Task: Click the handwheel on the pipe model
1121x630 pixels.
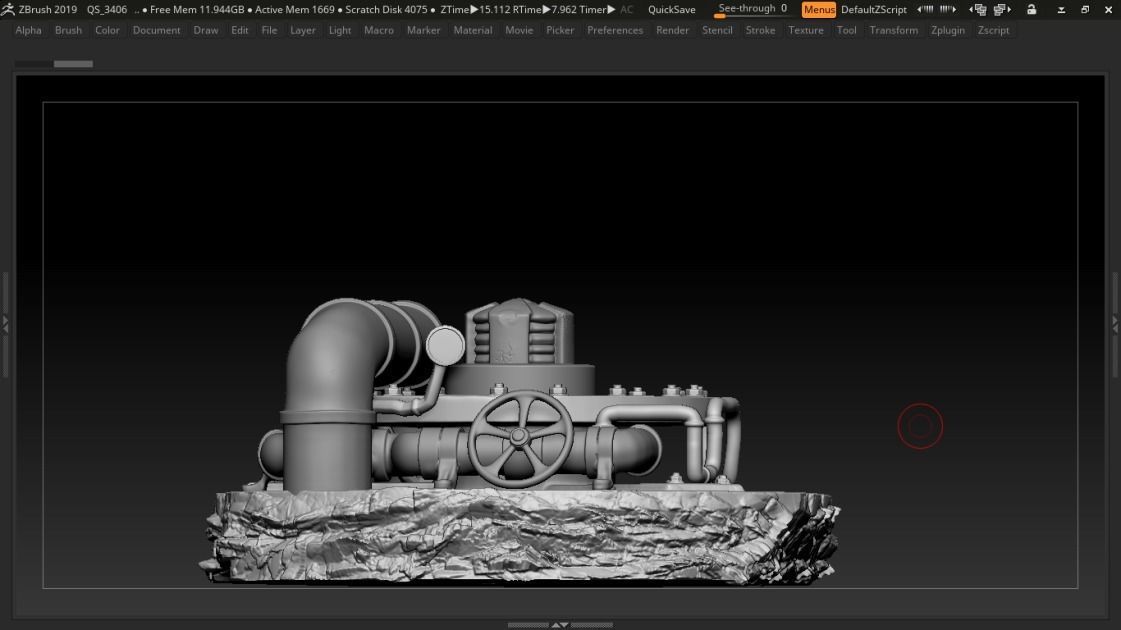Action: tap(520, 438)
